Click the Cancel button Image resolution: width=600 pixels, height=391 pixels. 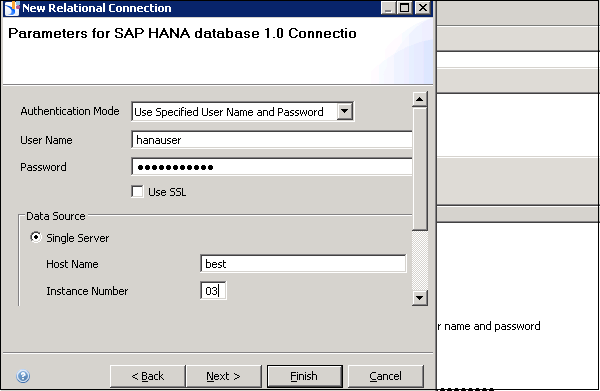coord(386,376)
